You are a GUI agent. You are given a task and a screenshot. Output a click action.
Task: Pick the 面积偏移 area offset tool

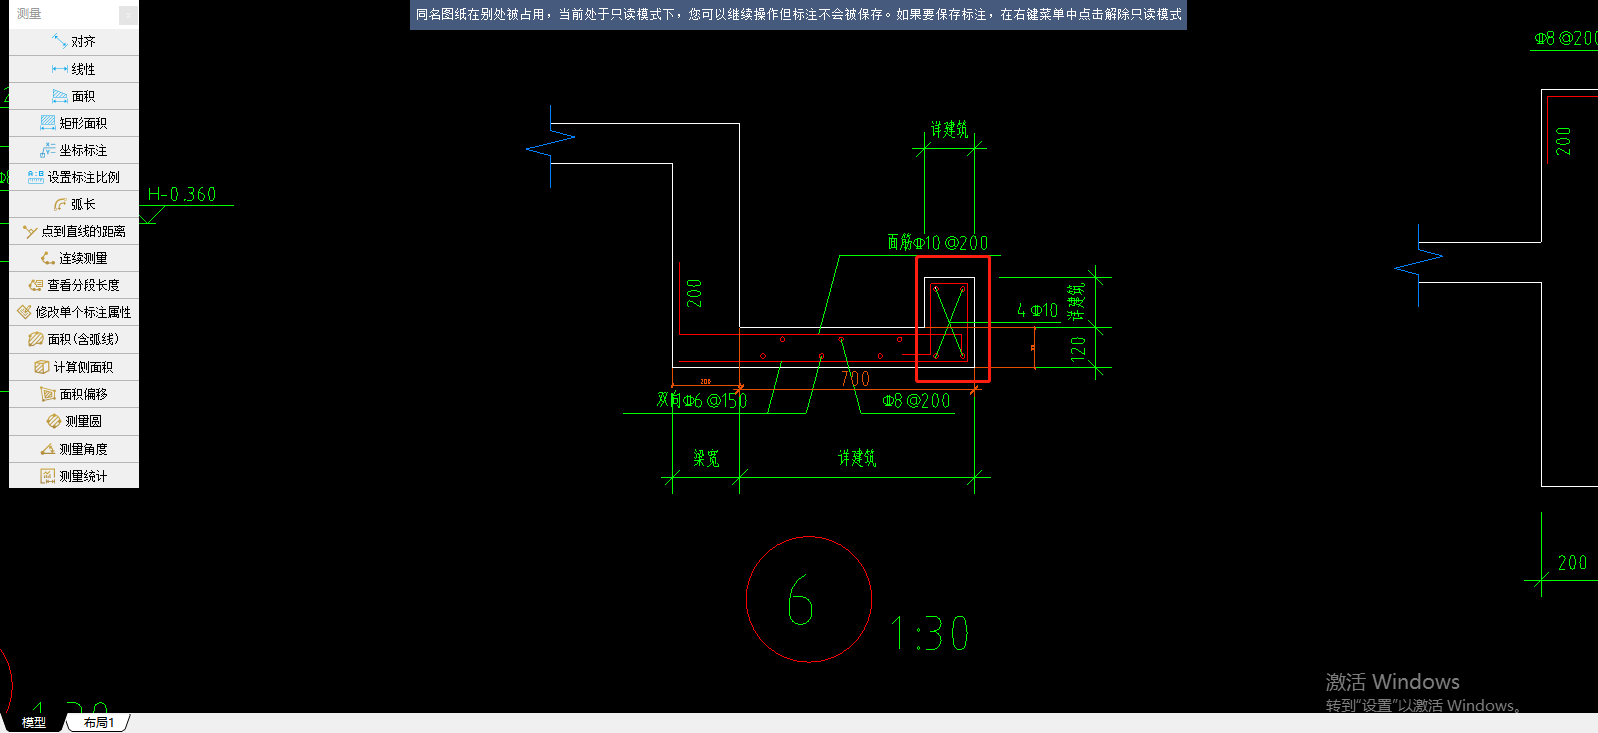[x=74, y=394]
